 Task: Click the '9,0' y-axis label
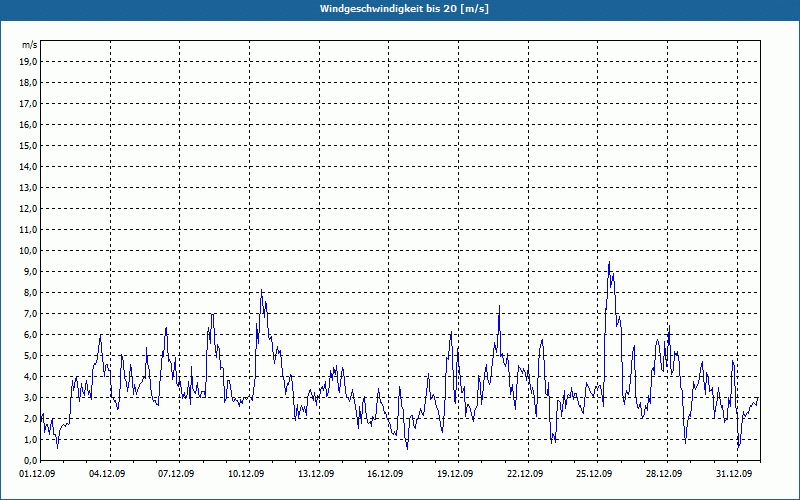pos(30,271)
